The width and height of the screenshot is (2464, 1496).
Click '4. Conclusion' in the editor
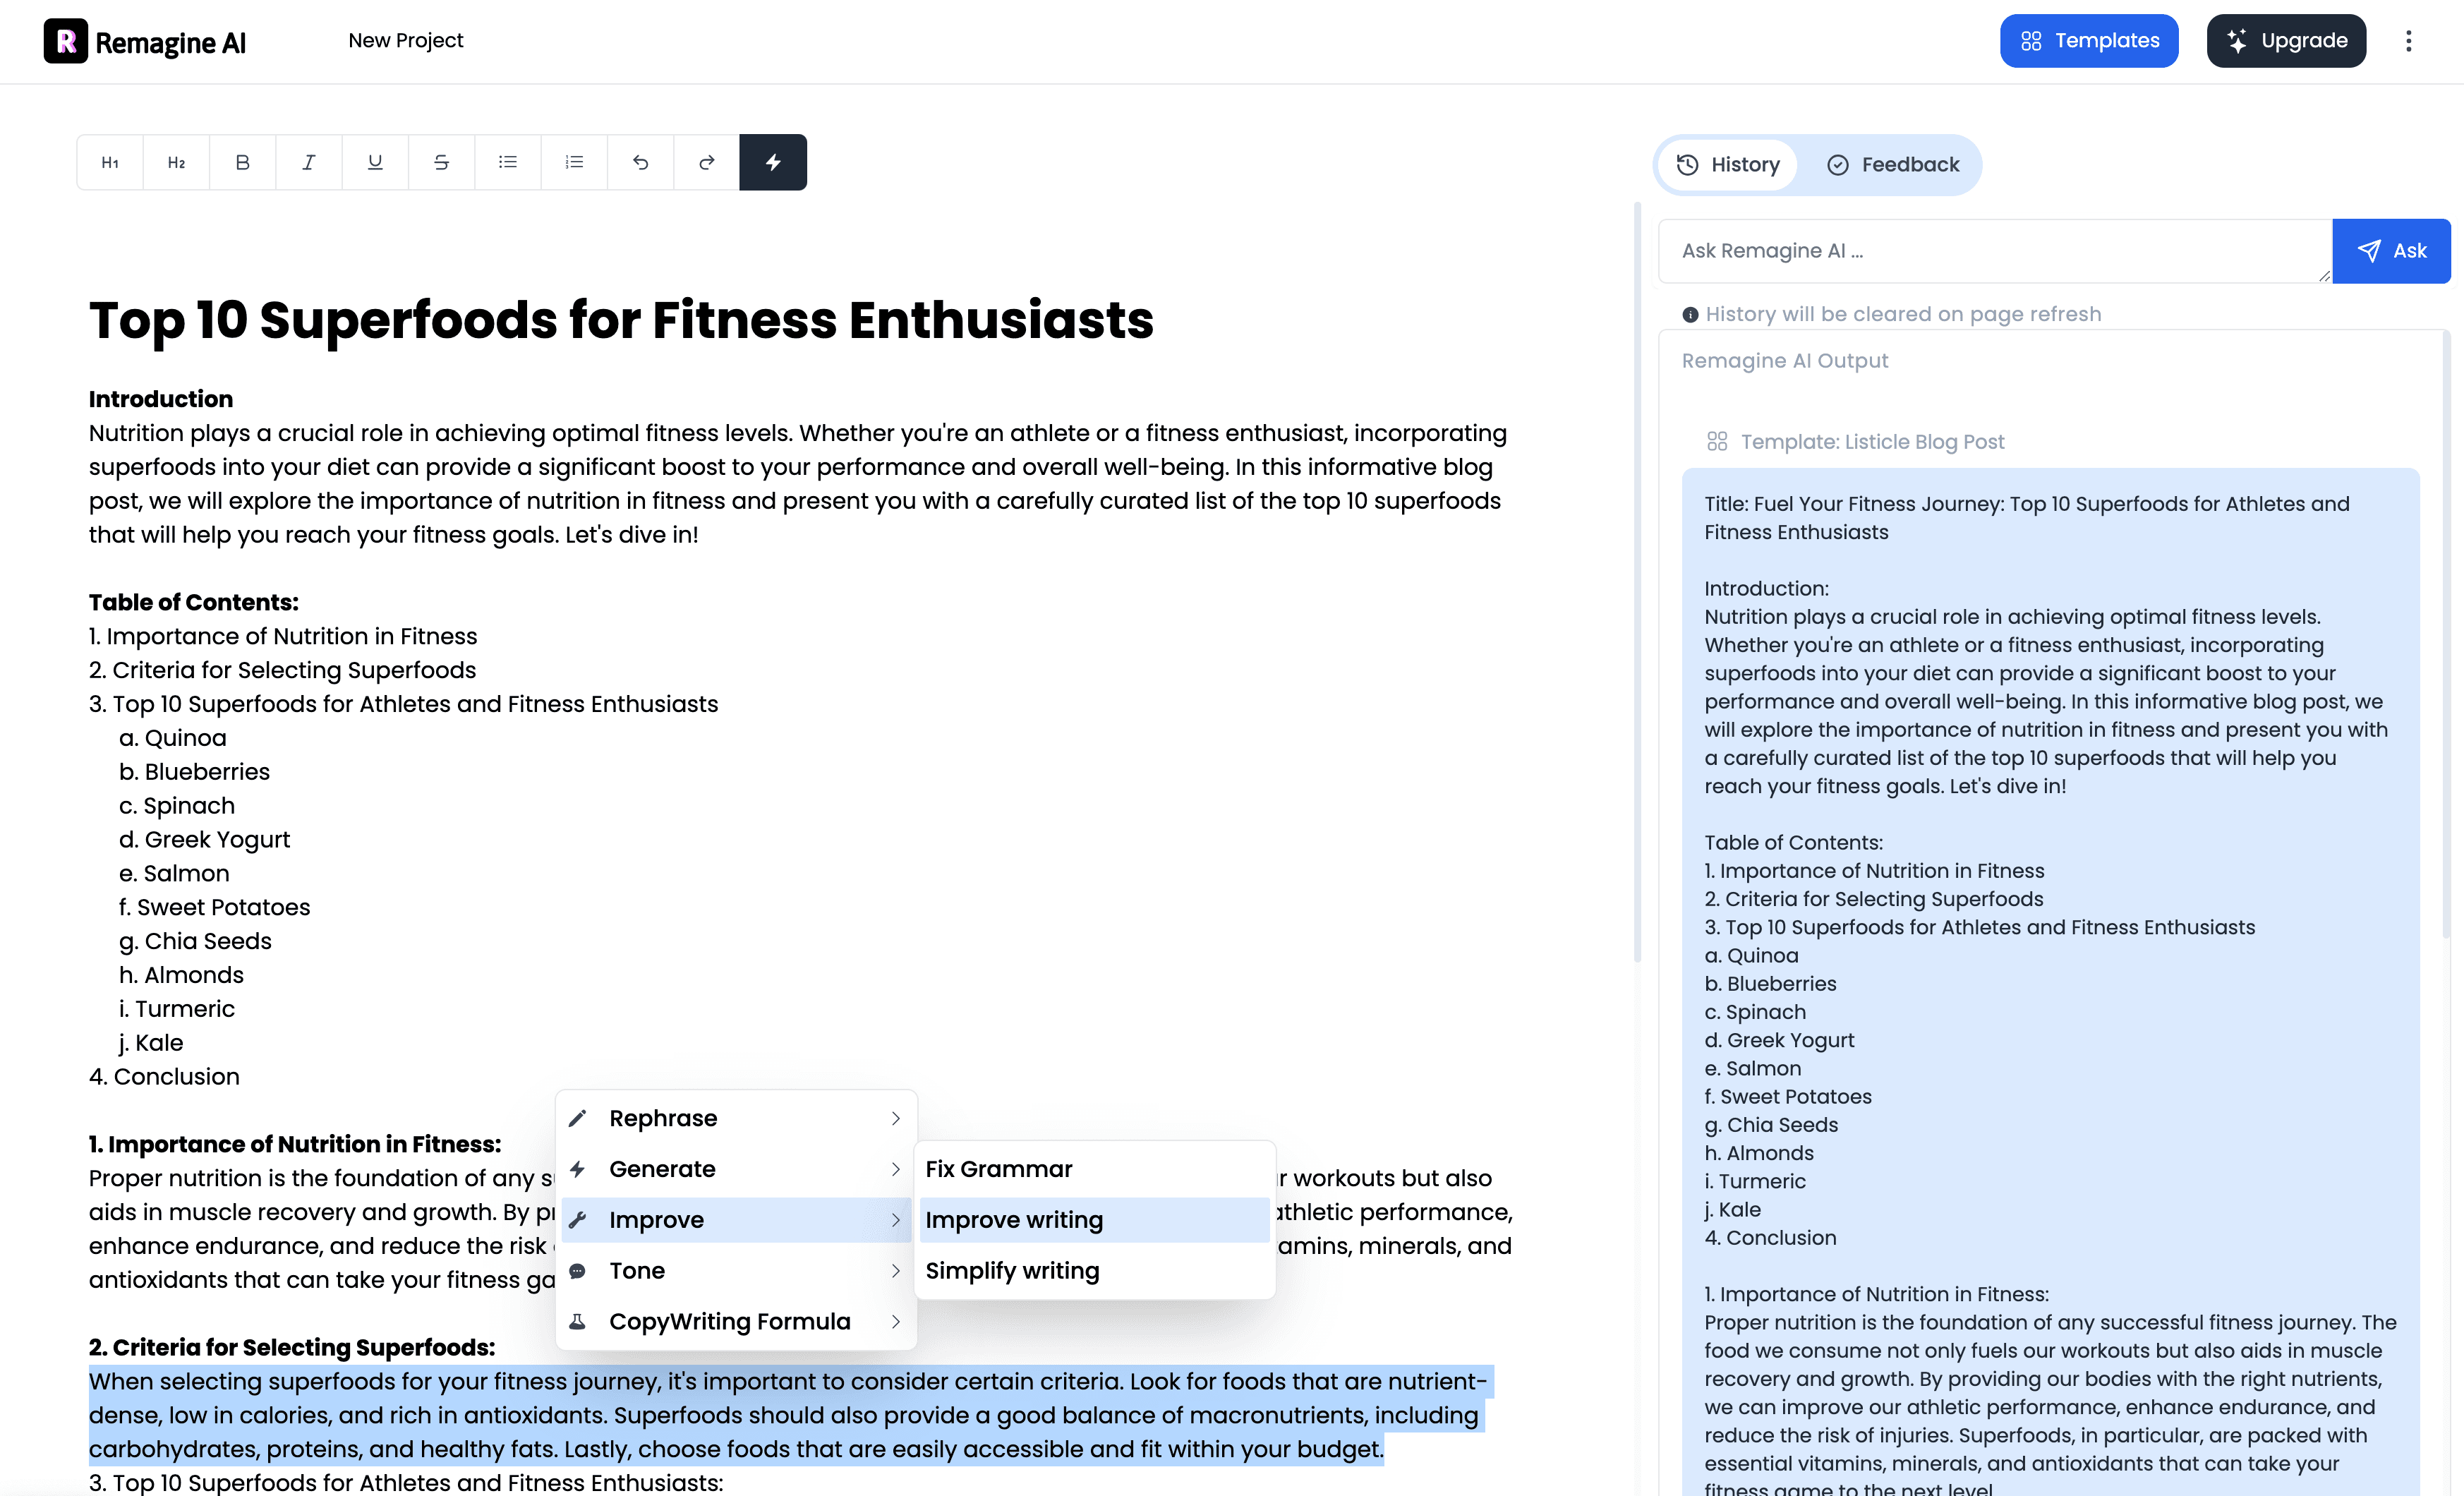pyautogui.click(x=164, y=1077)
